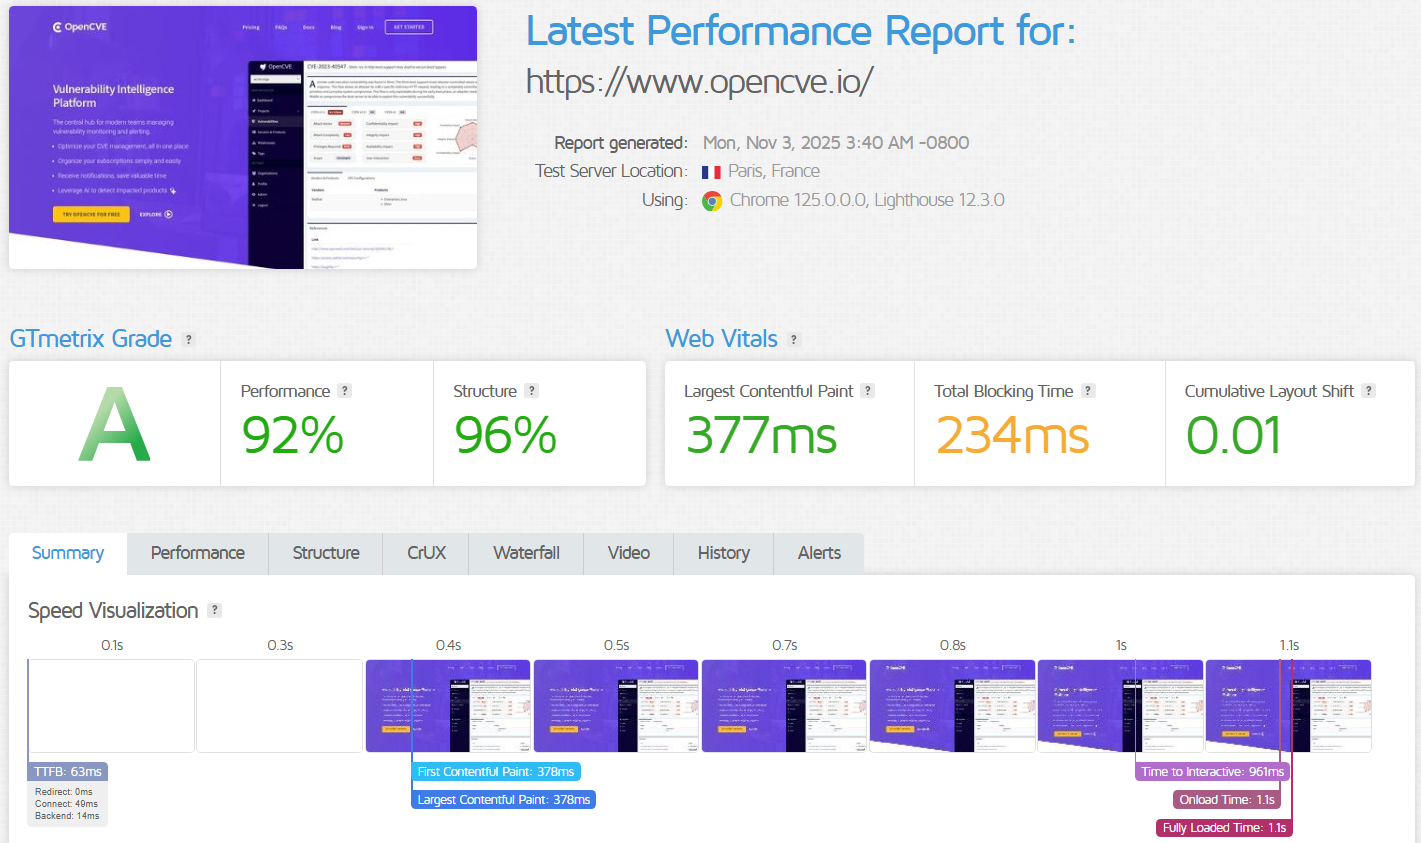Click the France flag icon

pos(711,172)
